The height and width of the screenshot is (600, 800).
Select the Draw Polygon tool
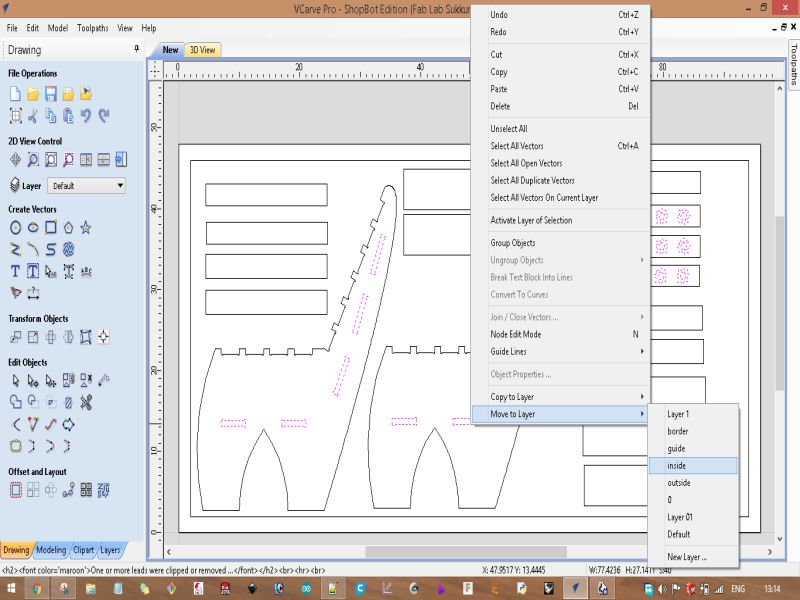[68, 228]
